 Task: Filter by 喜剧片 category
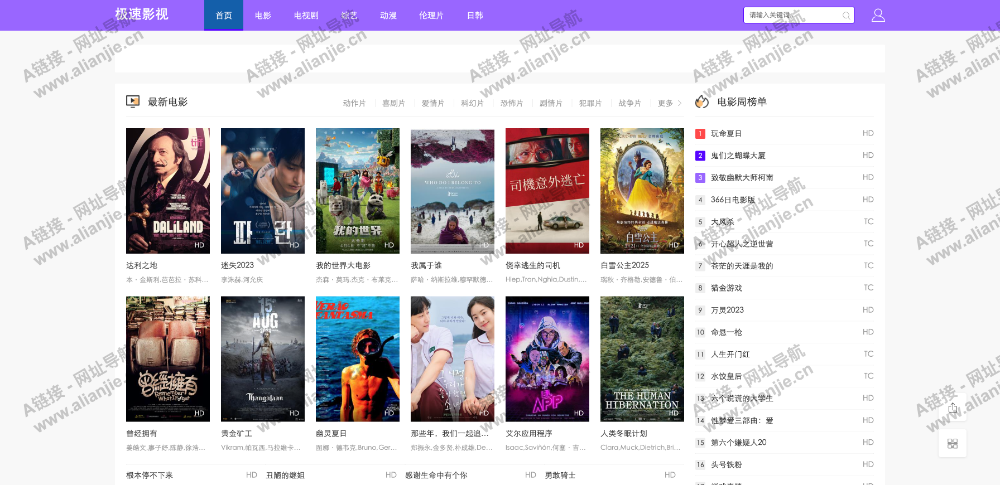tap(393, 103)
